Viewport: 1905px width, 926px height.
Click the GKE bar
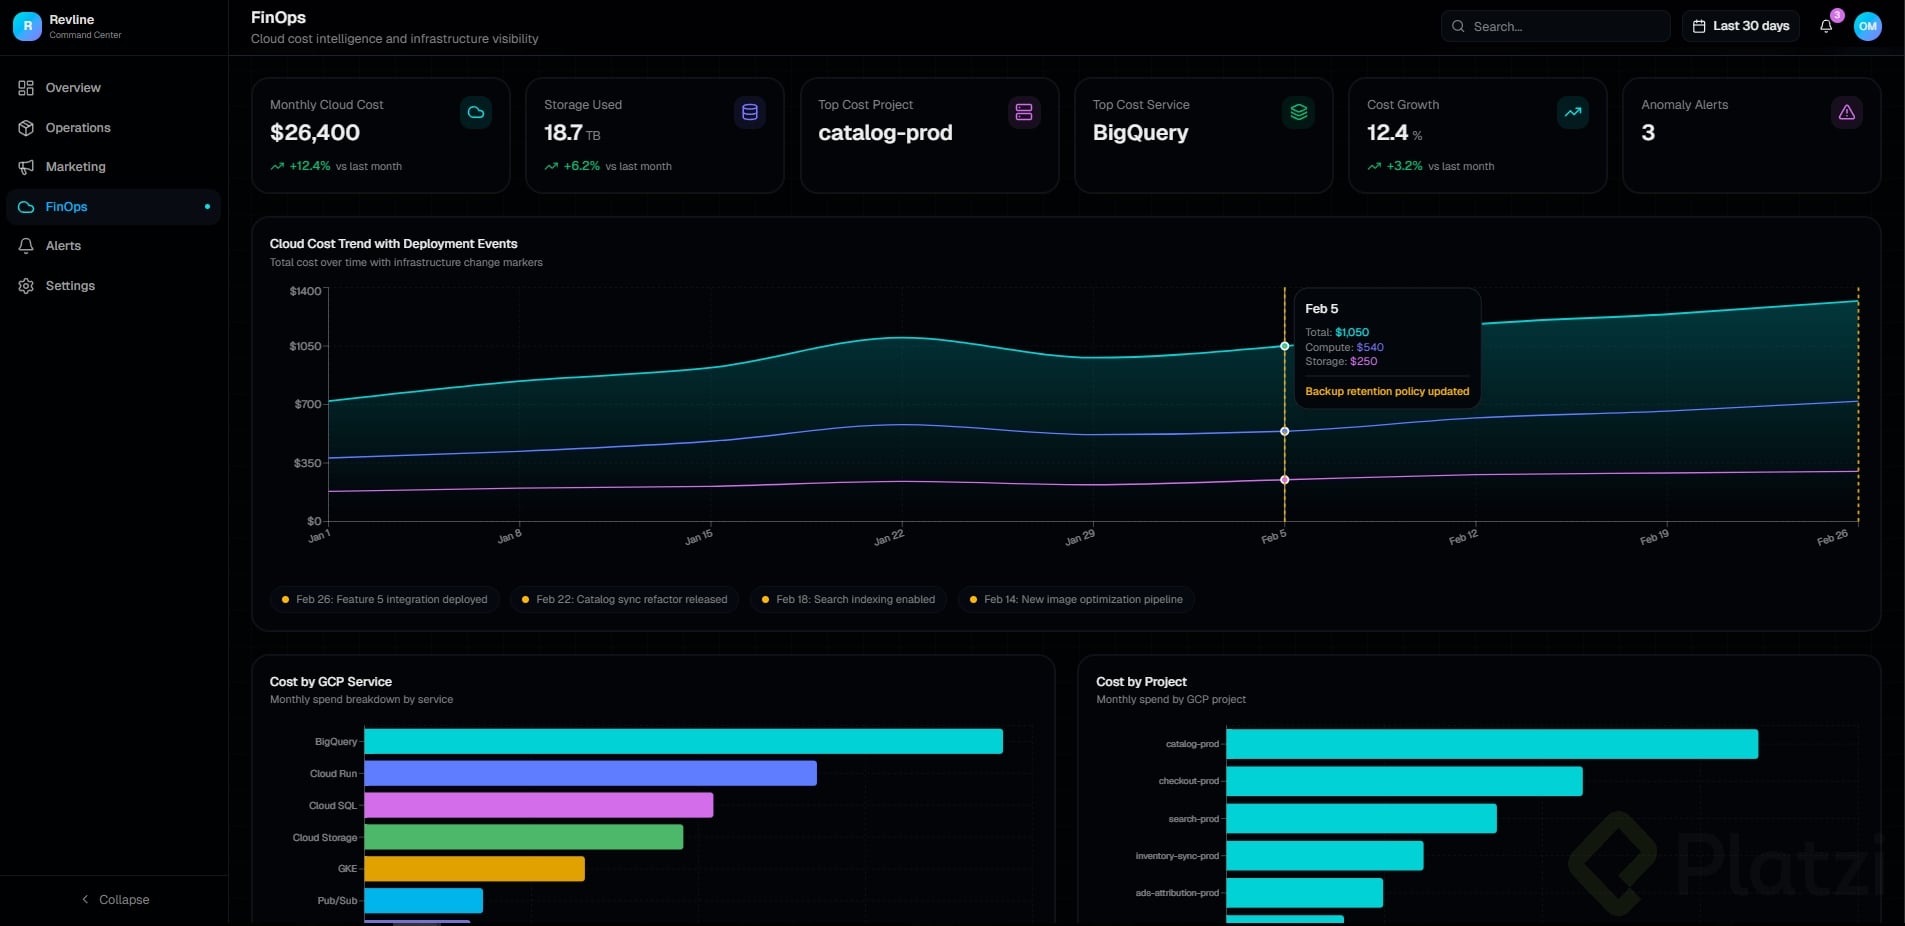click(475, 869)
